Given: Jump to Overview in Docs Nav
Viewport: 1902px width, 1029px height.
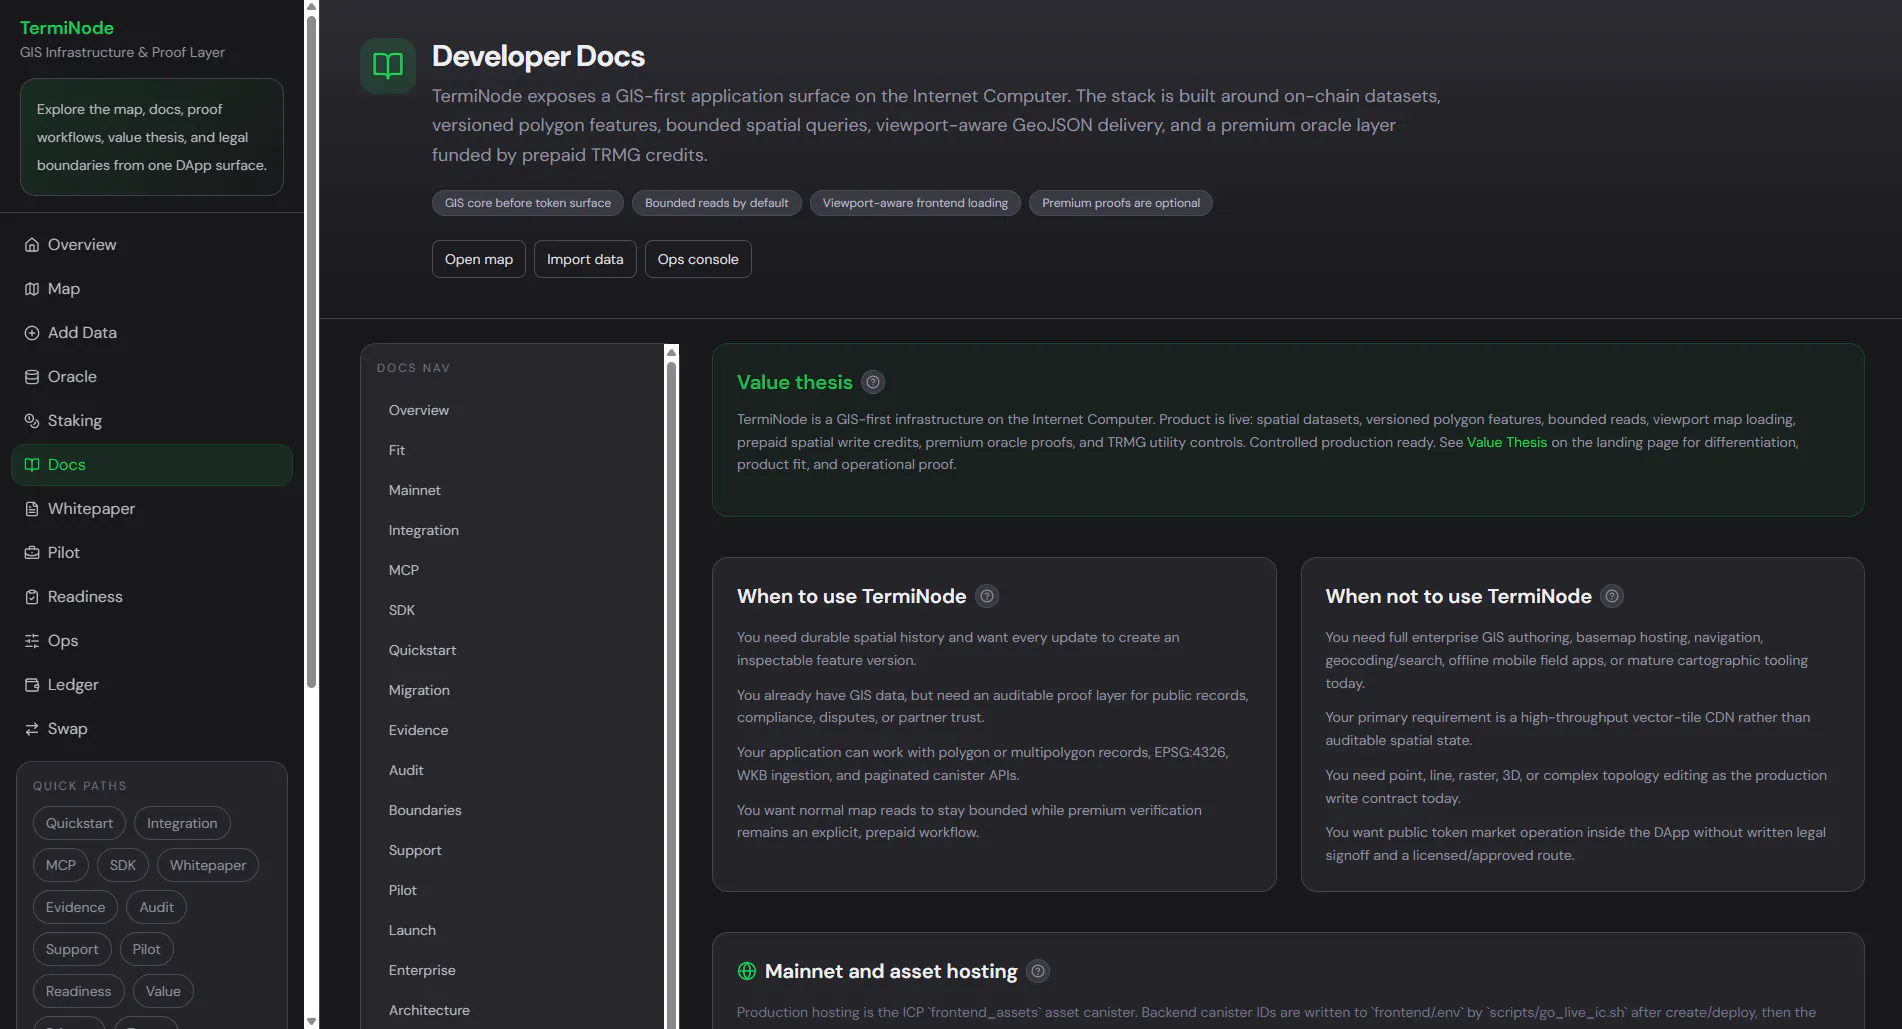Looking at the screenshot, I should [x=512, y=410].
